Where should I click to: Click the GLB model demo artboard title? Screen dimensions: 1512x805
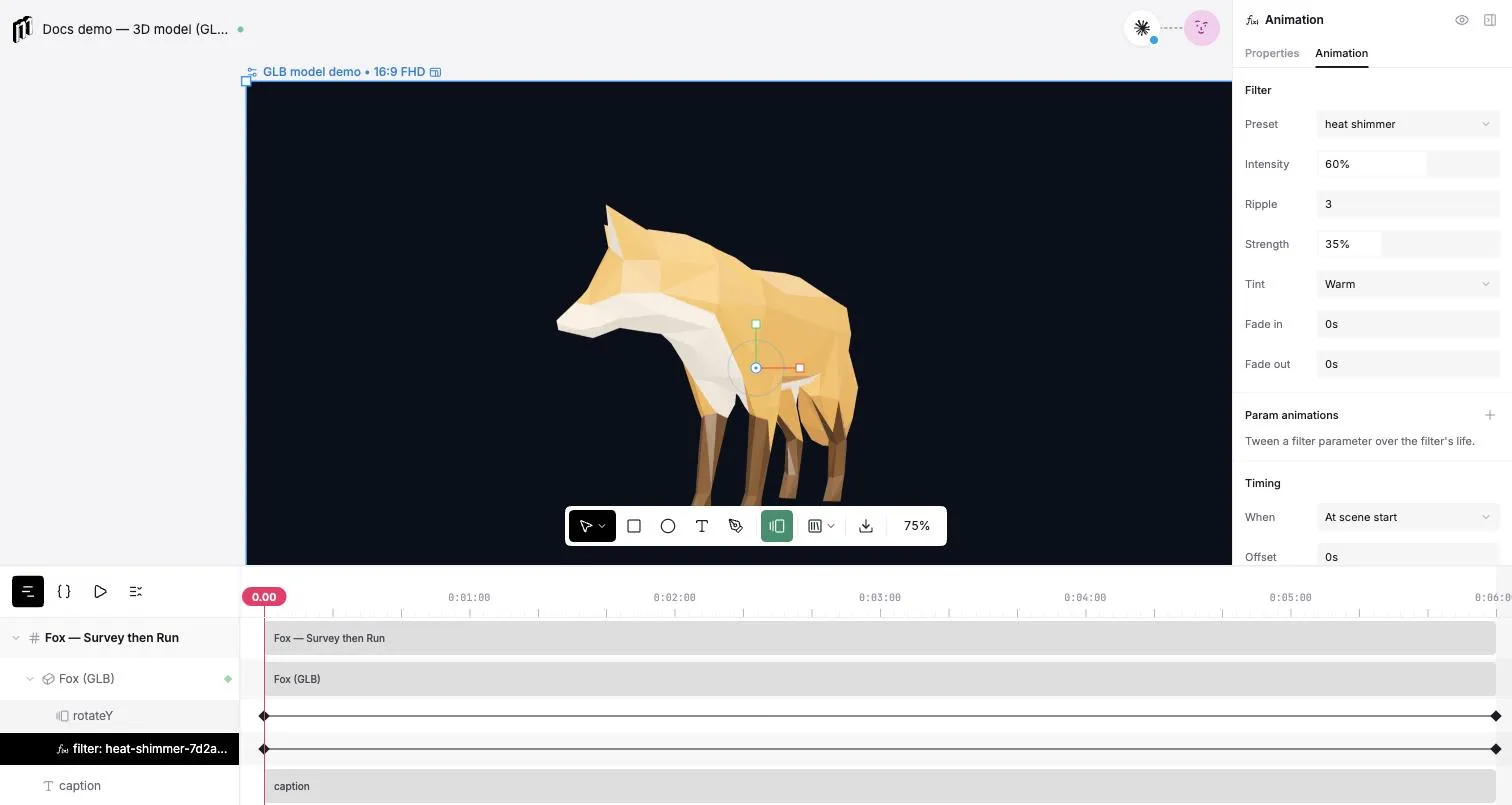click(x=311, y=72)
